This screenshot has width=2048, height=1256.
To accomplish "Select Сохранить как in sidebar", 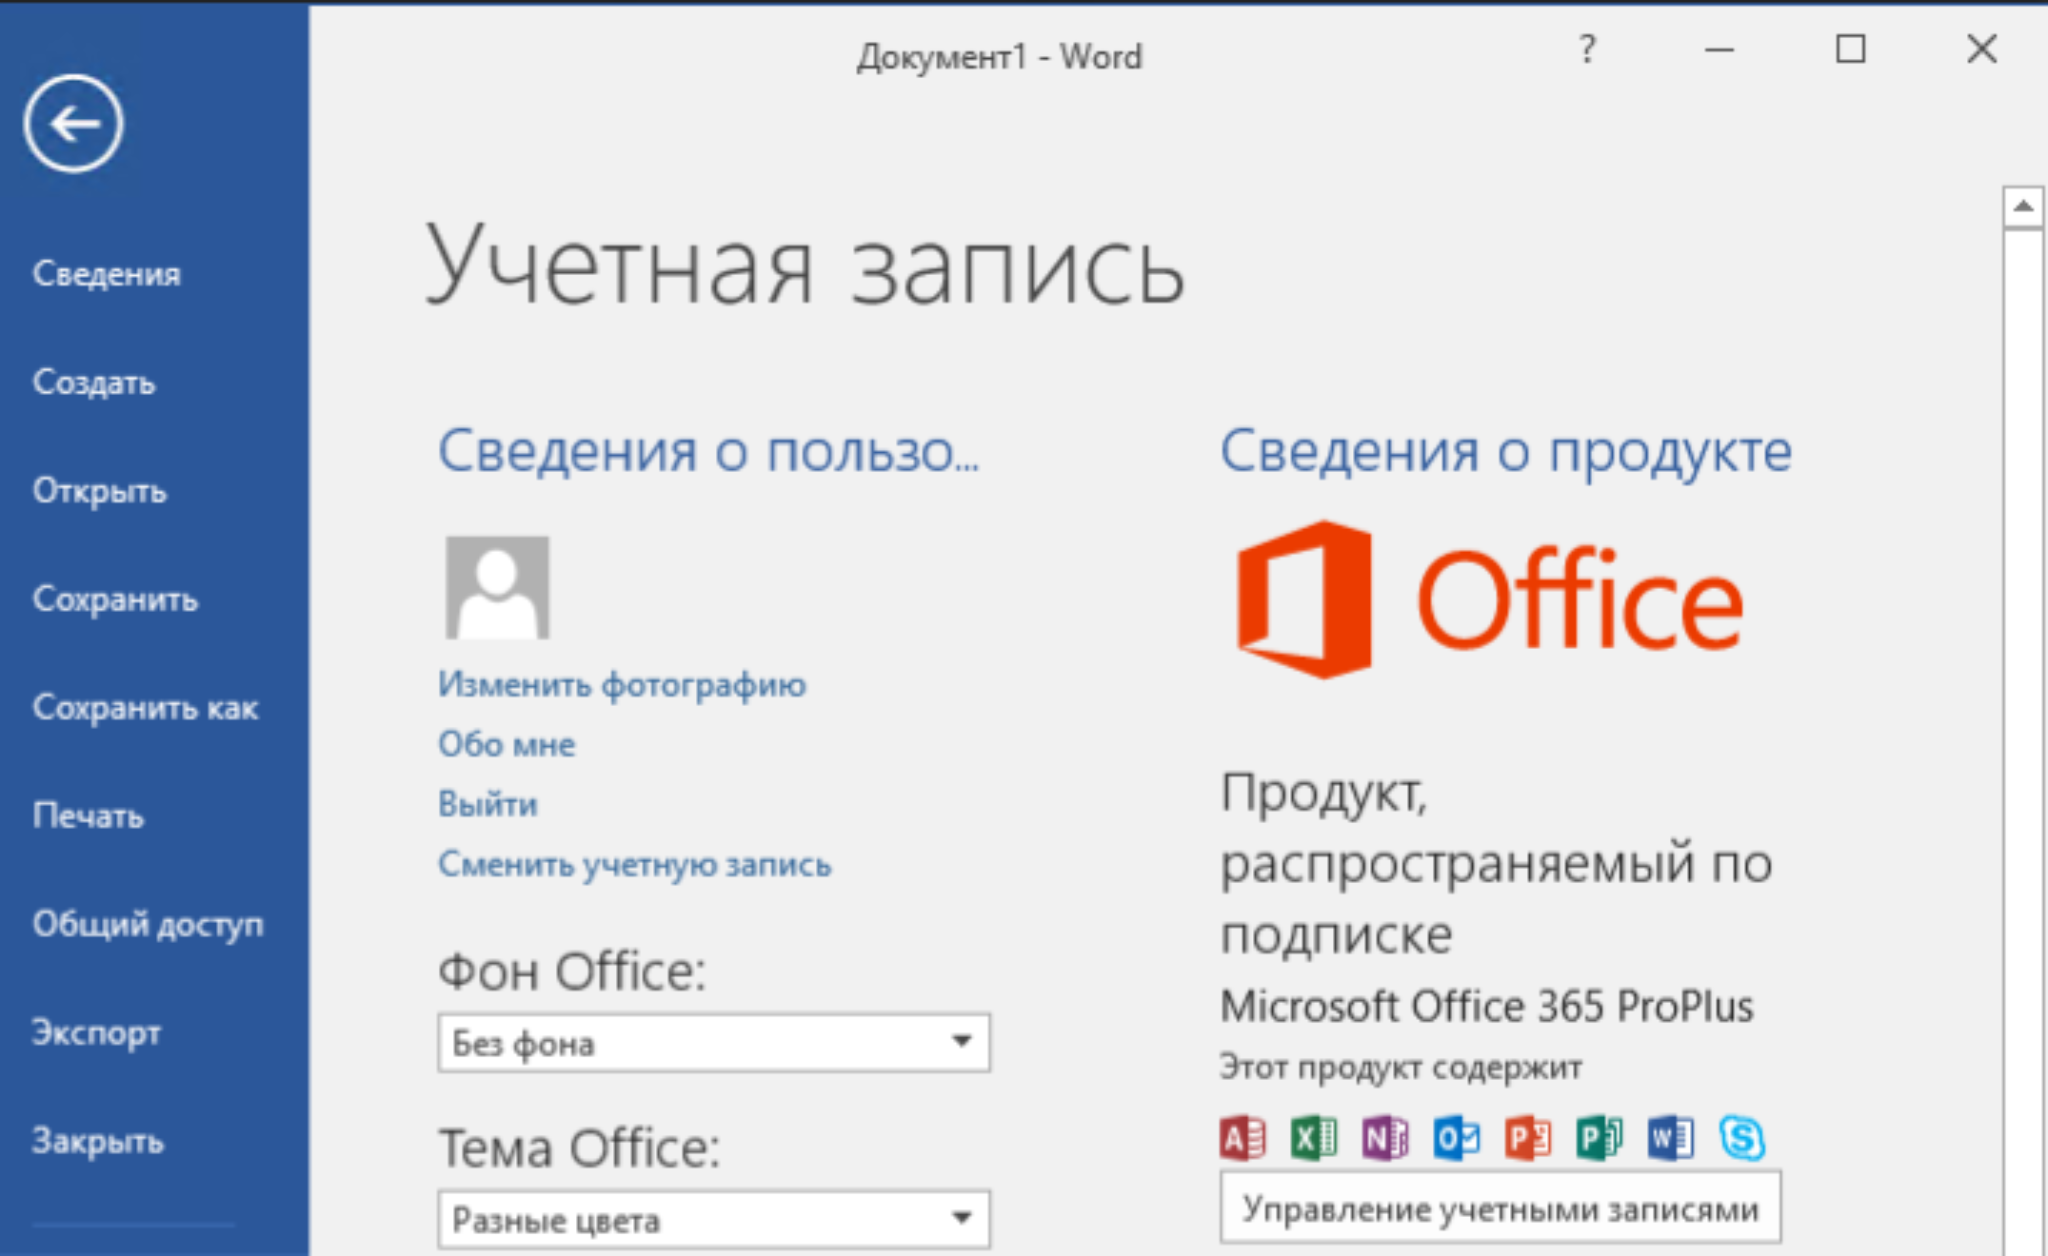I will tap(145, 708).
